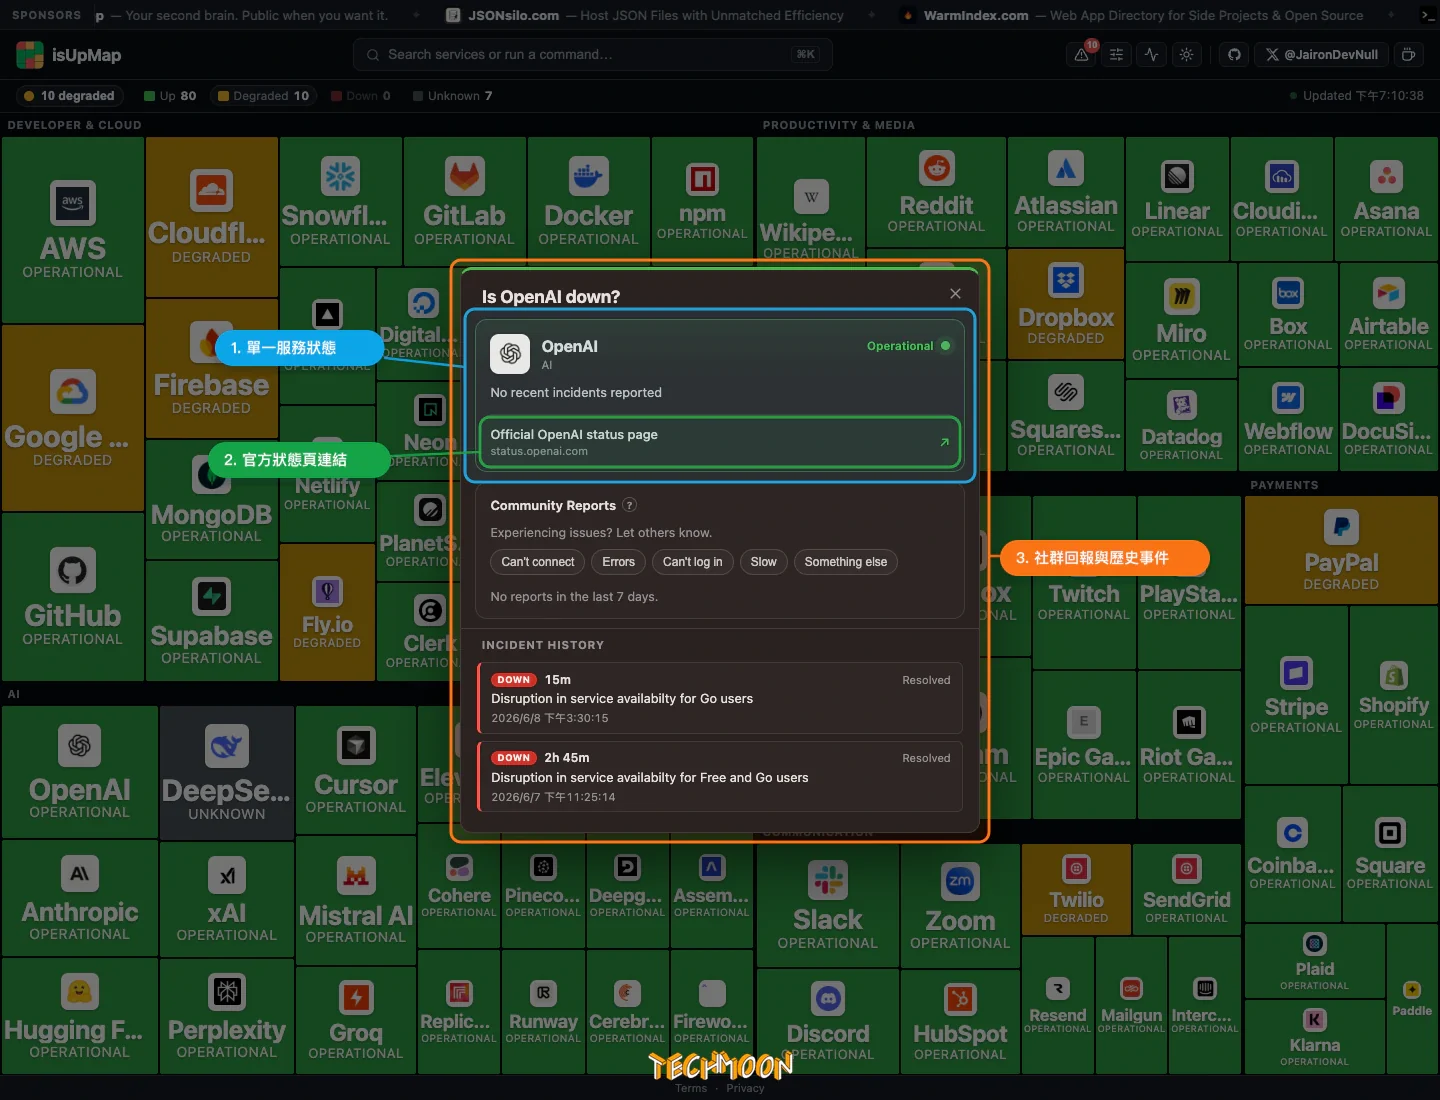Open the Asana service tile
Image resolution: width=1440 pixels, height=1100 pixels.
pos(1386,200)
